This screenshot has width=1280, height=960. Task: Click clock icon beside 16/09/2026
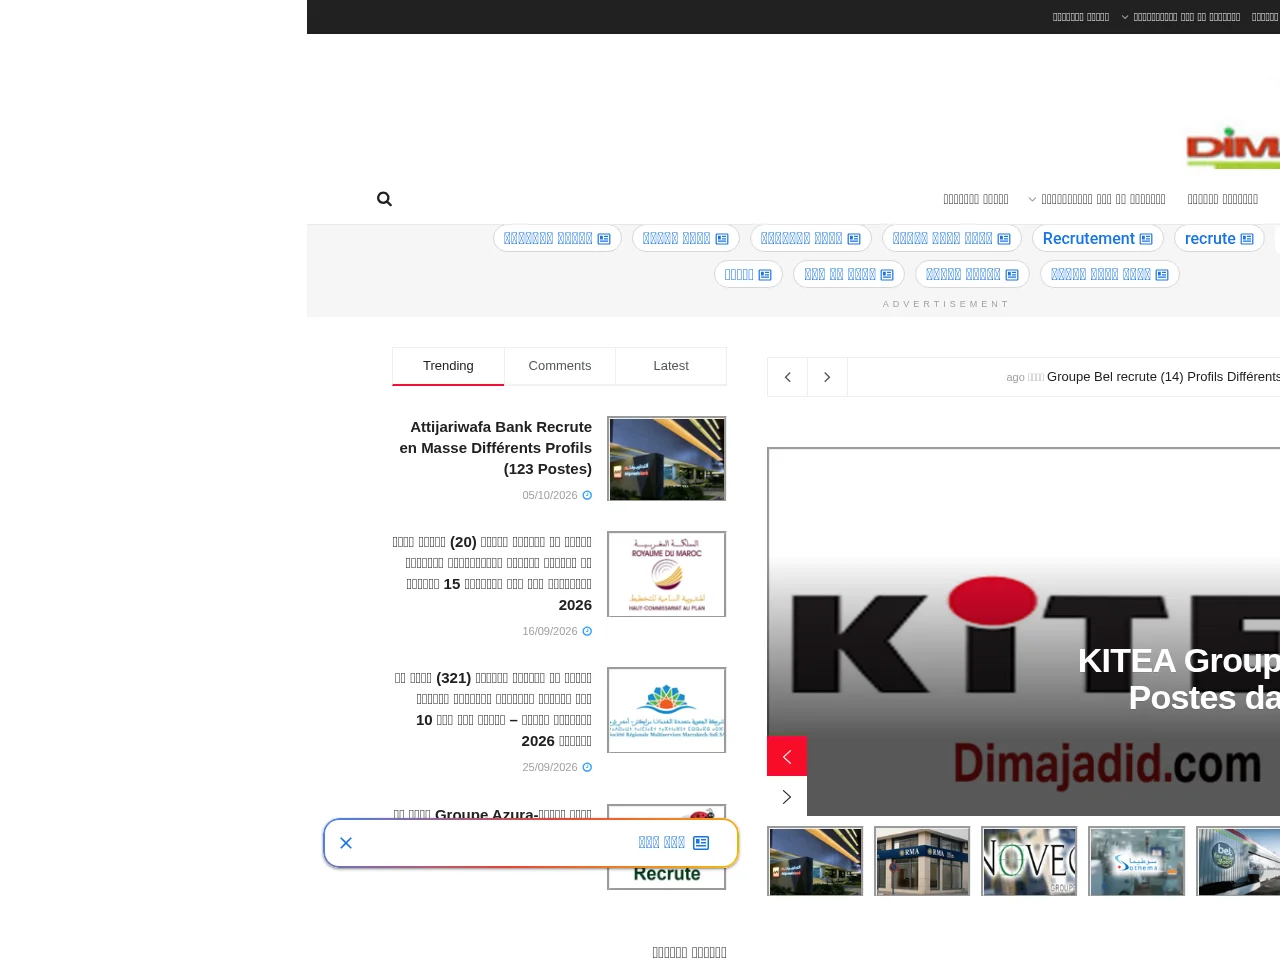(587, 631)
